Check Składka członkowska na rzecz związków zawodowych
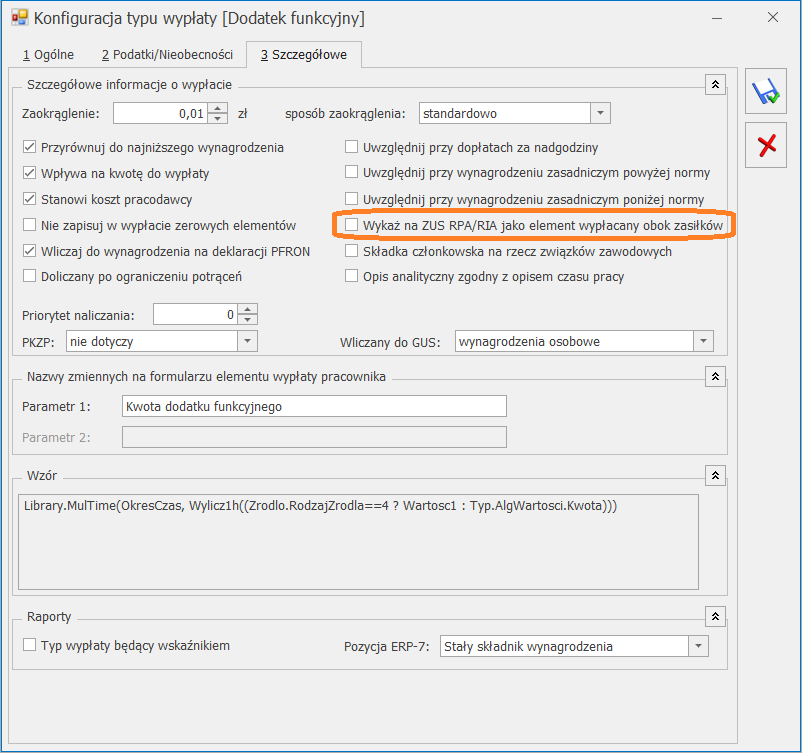Screen dimensions: 802x753 (351, 251)
